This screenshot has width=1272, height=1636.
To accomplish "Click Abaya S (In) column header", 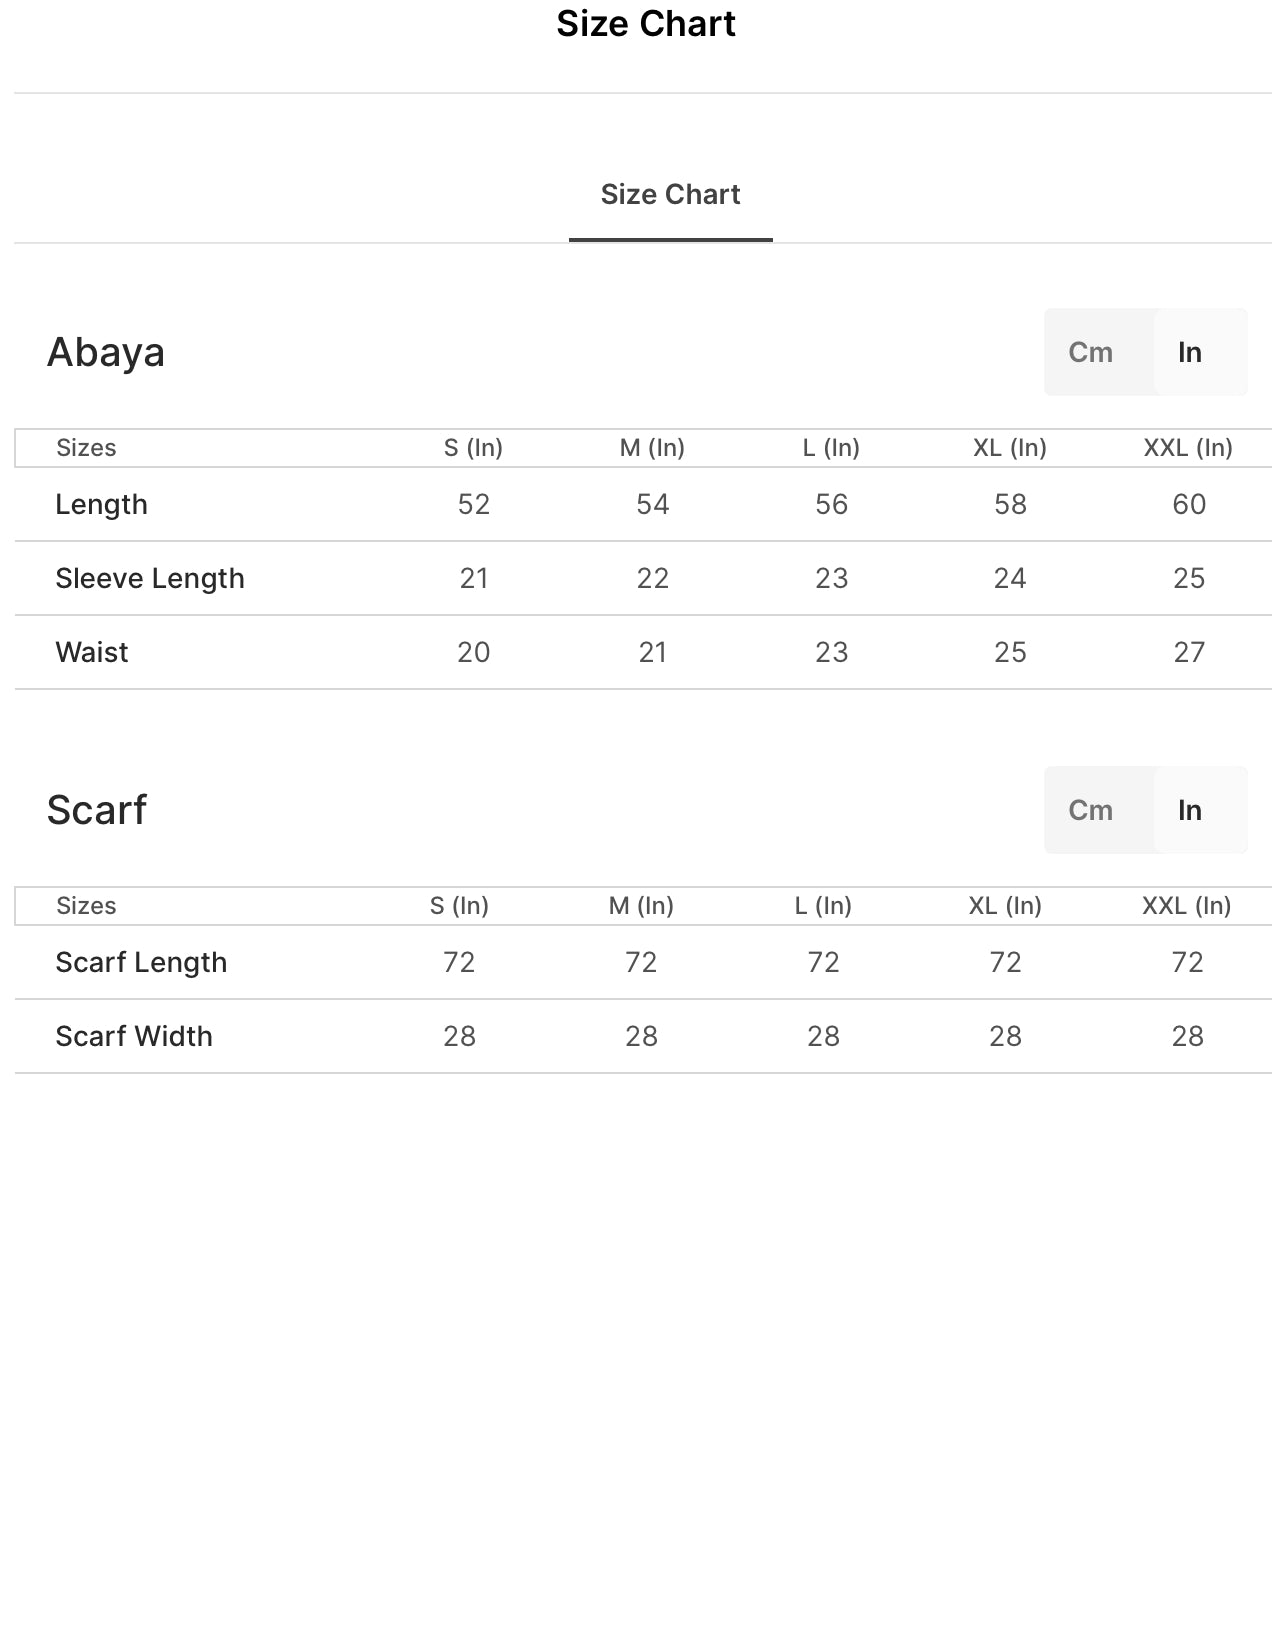I will (x=473, y=448).
